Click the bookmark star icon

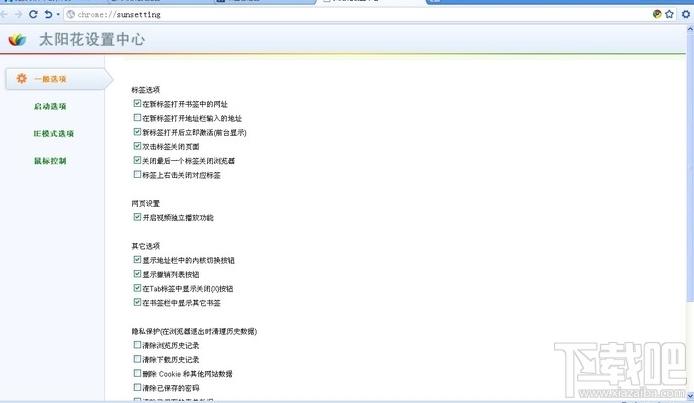pyautogui.click(x=669, y=14)
